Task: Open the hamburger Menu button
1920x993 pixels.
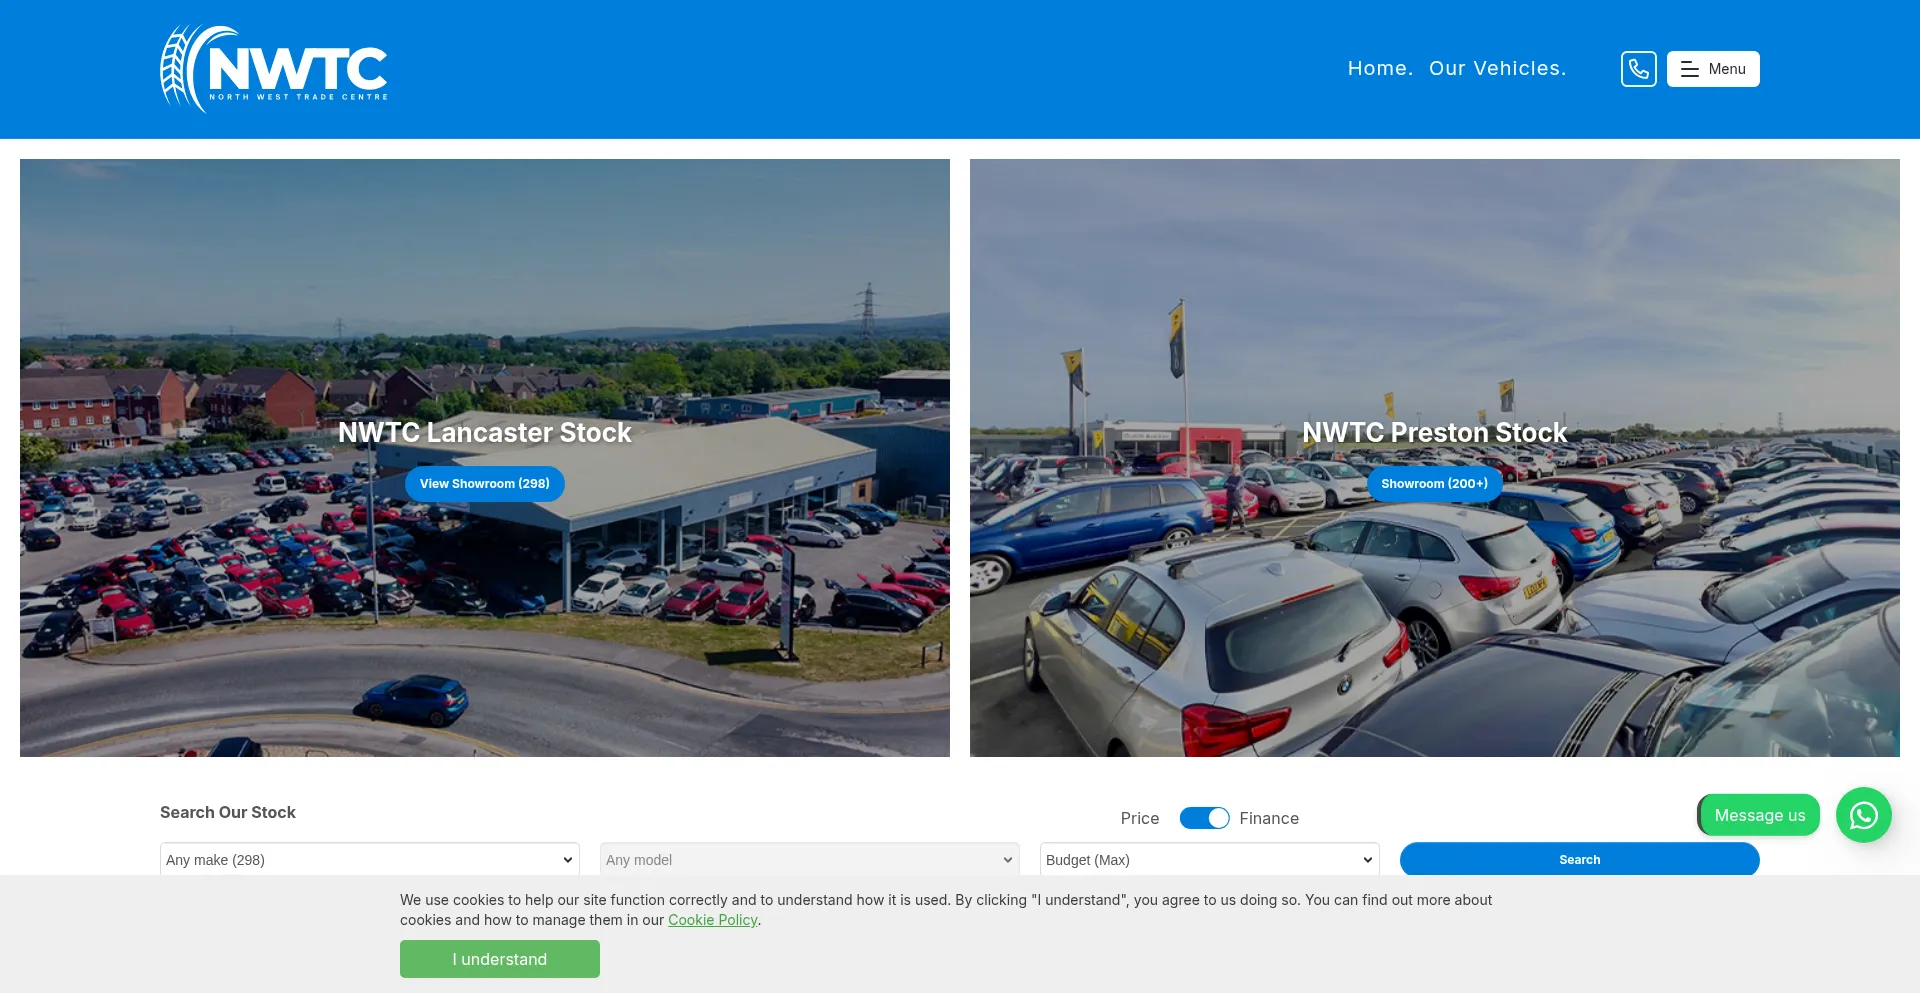Action: coord(1713,69)
